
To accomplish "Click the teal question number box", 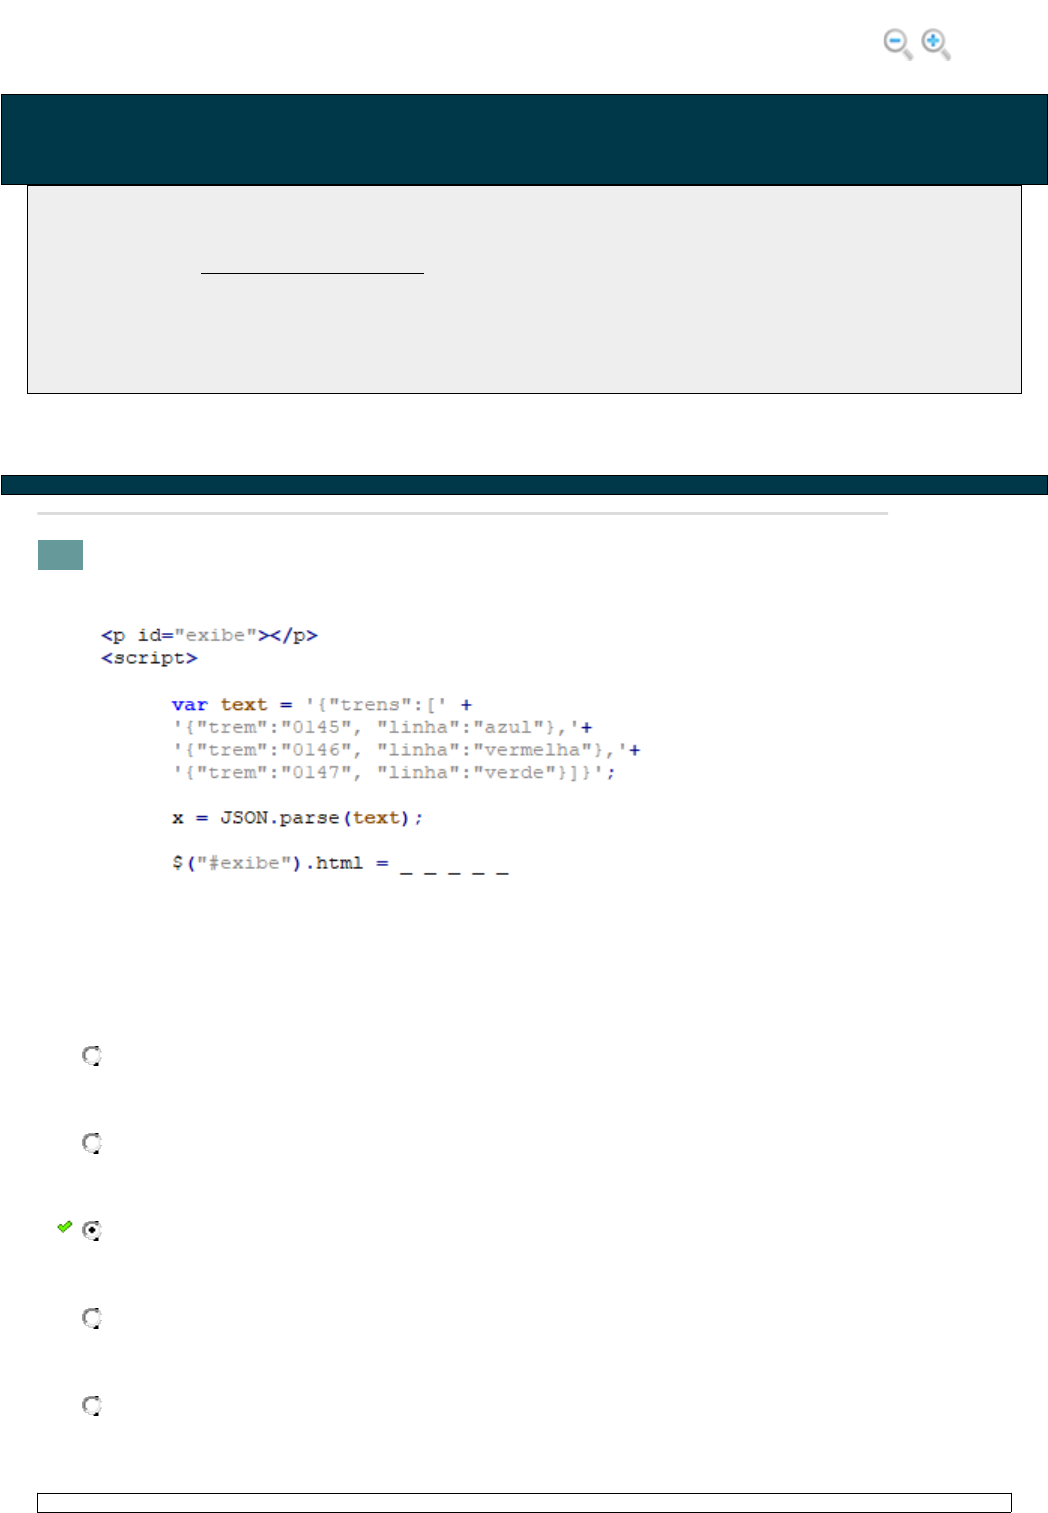I will (x=60, y=555).
